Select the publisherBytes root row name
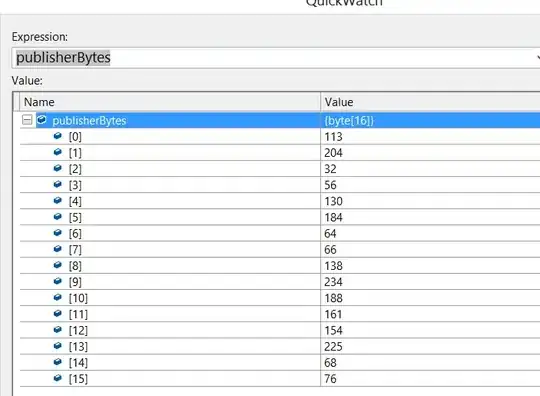The width and height of the screenshot is (540, 396). (x=89, y=121)
